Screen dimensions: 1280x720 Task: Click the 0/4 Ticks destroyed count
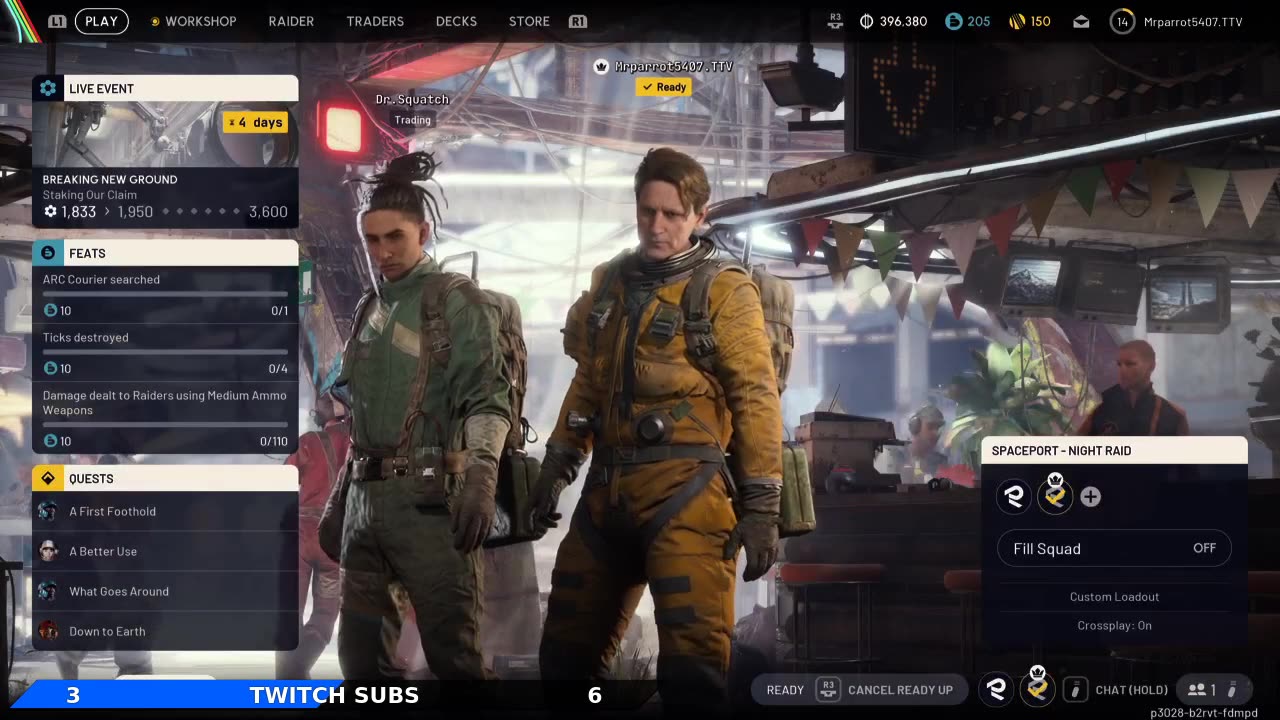(278, 369)
